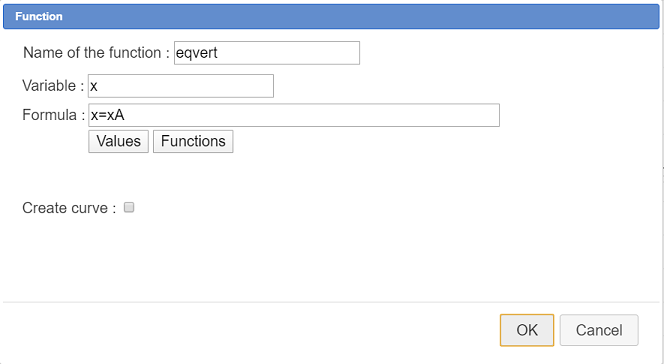Viewport: 664px width, 364px height.
Task: Click the 'Formula :' label
Action: pos(53,115)
